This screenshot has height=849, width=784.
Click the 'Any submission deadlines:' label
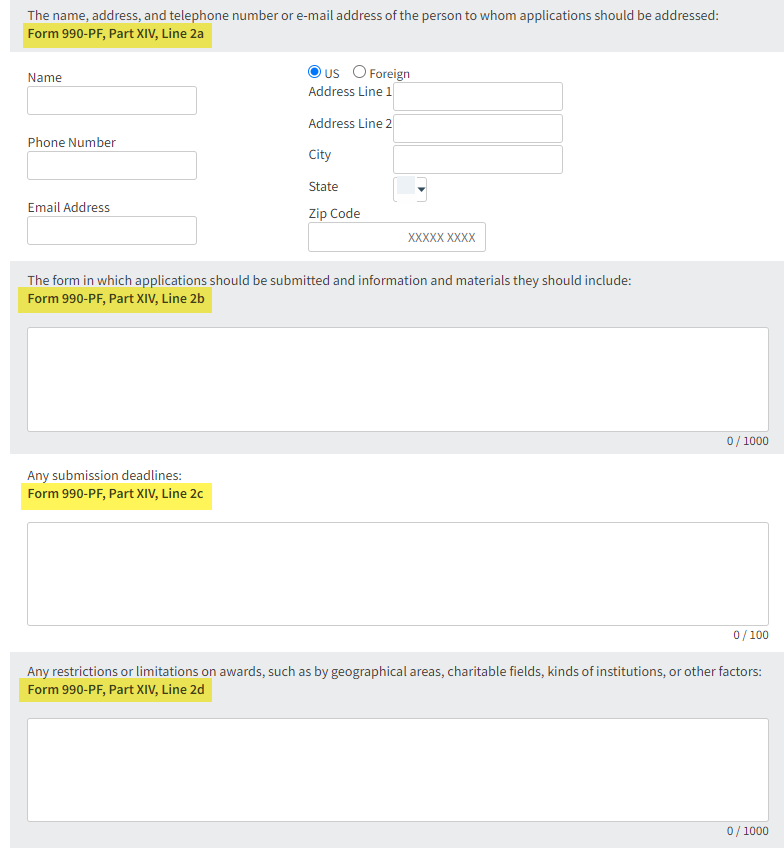tap(104, 475)
